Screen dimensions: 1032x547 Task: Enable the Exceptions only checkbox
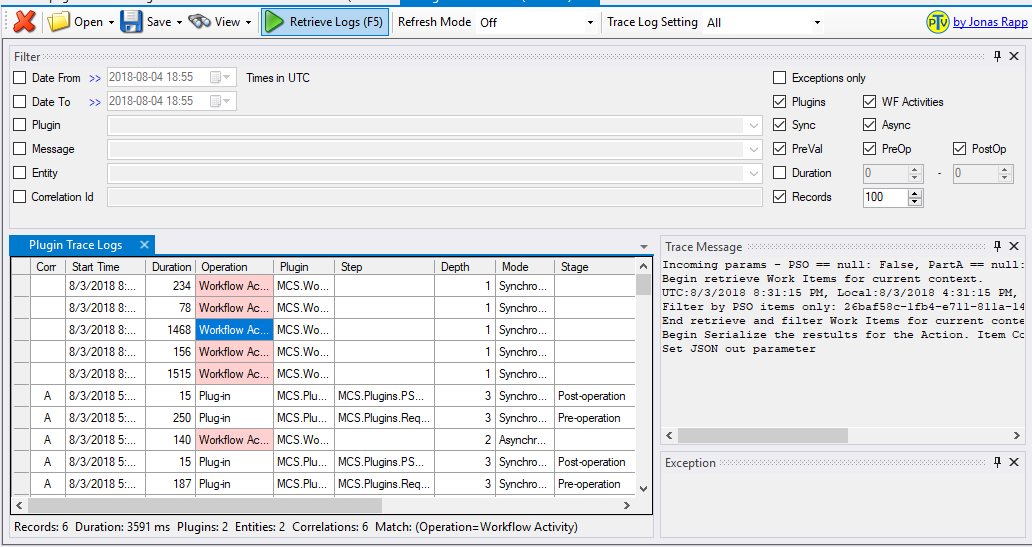click(780, 78)
